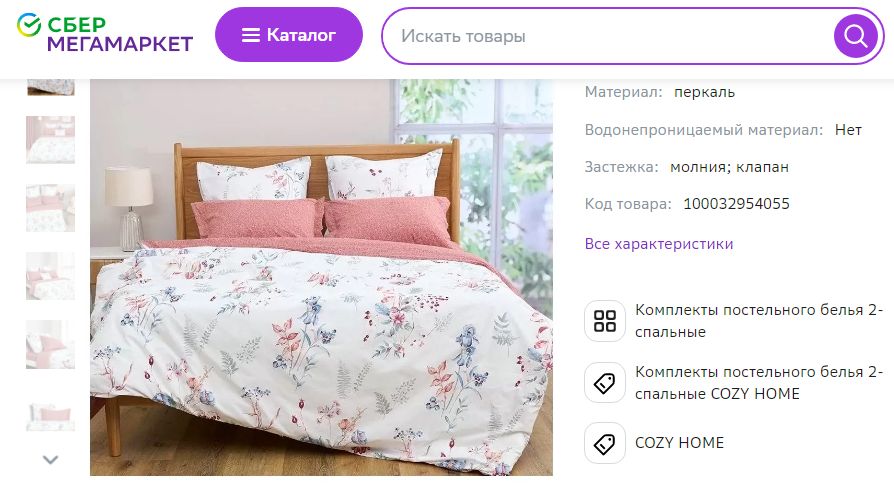Select the second bedding thumbnail
Screen dimensions: 894x486
[50, 140]
